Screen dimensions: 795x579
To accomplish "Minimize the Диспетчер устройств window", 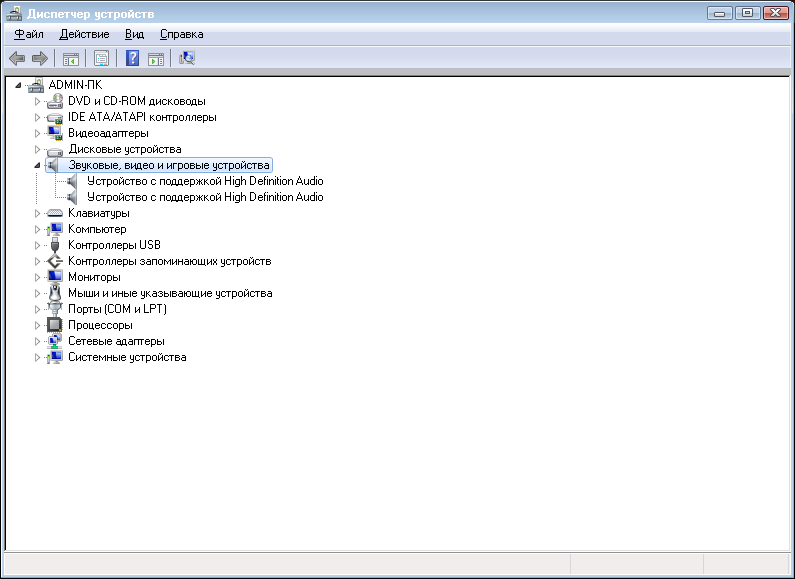I will tap(719, 13).
